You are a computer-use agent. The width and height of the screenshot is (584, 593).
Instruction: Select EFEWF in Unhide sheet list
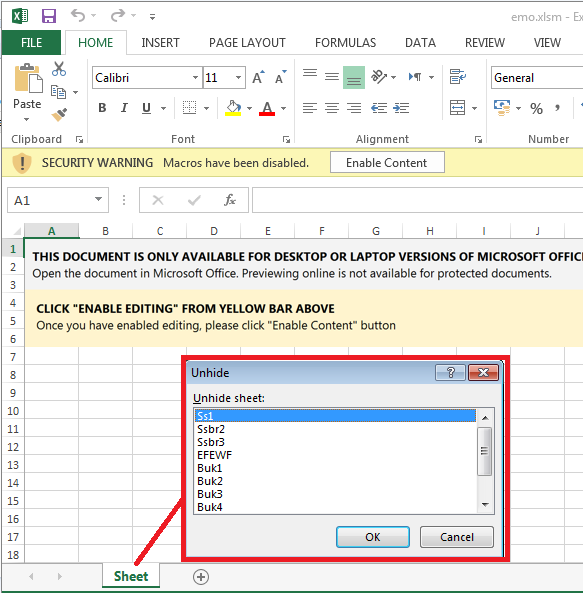click(335, 455)
